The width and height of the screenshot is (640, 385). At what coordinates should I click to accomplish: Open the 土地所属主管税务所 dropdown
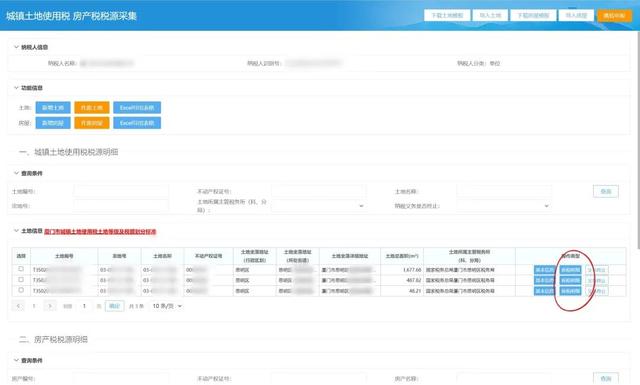pos(318,206)
